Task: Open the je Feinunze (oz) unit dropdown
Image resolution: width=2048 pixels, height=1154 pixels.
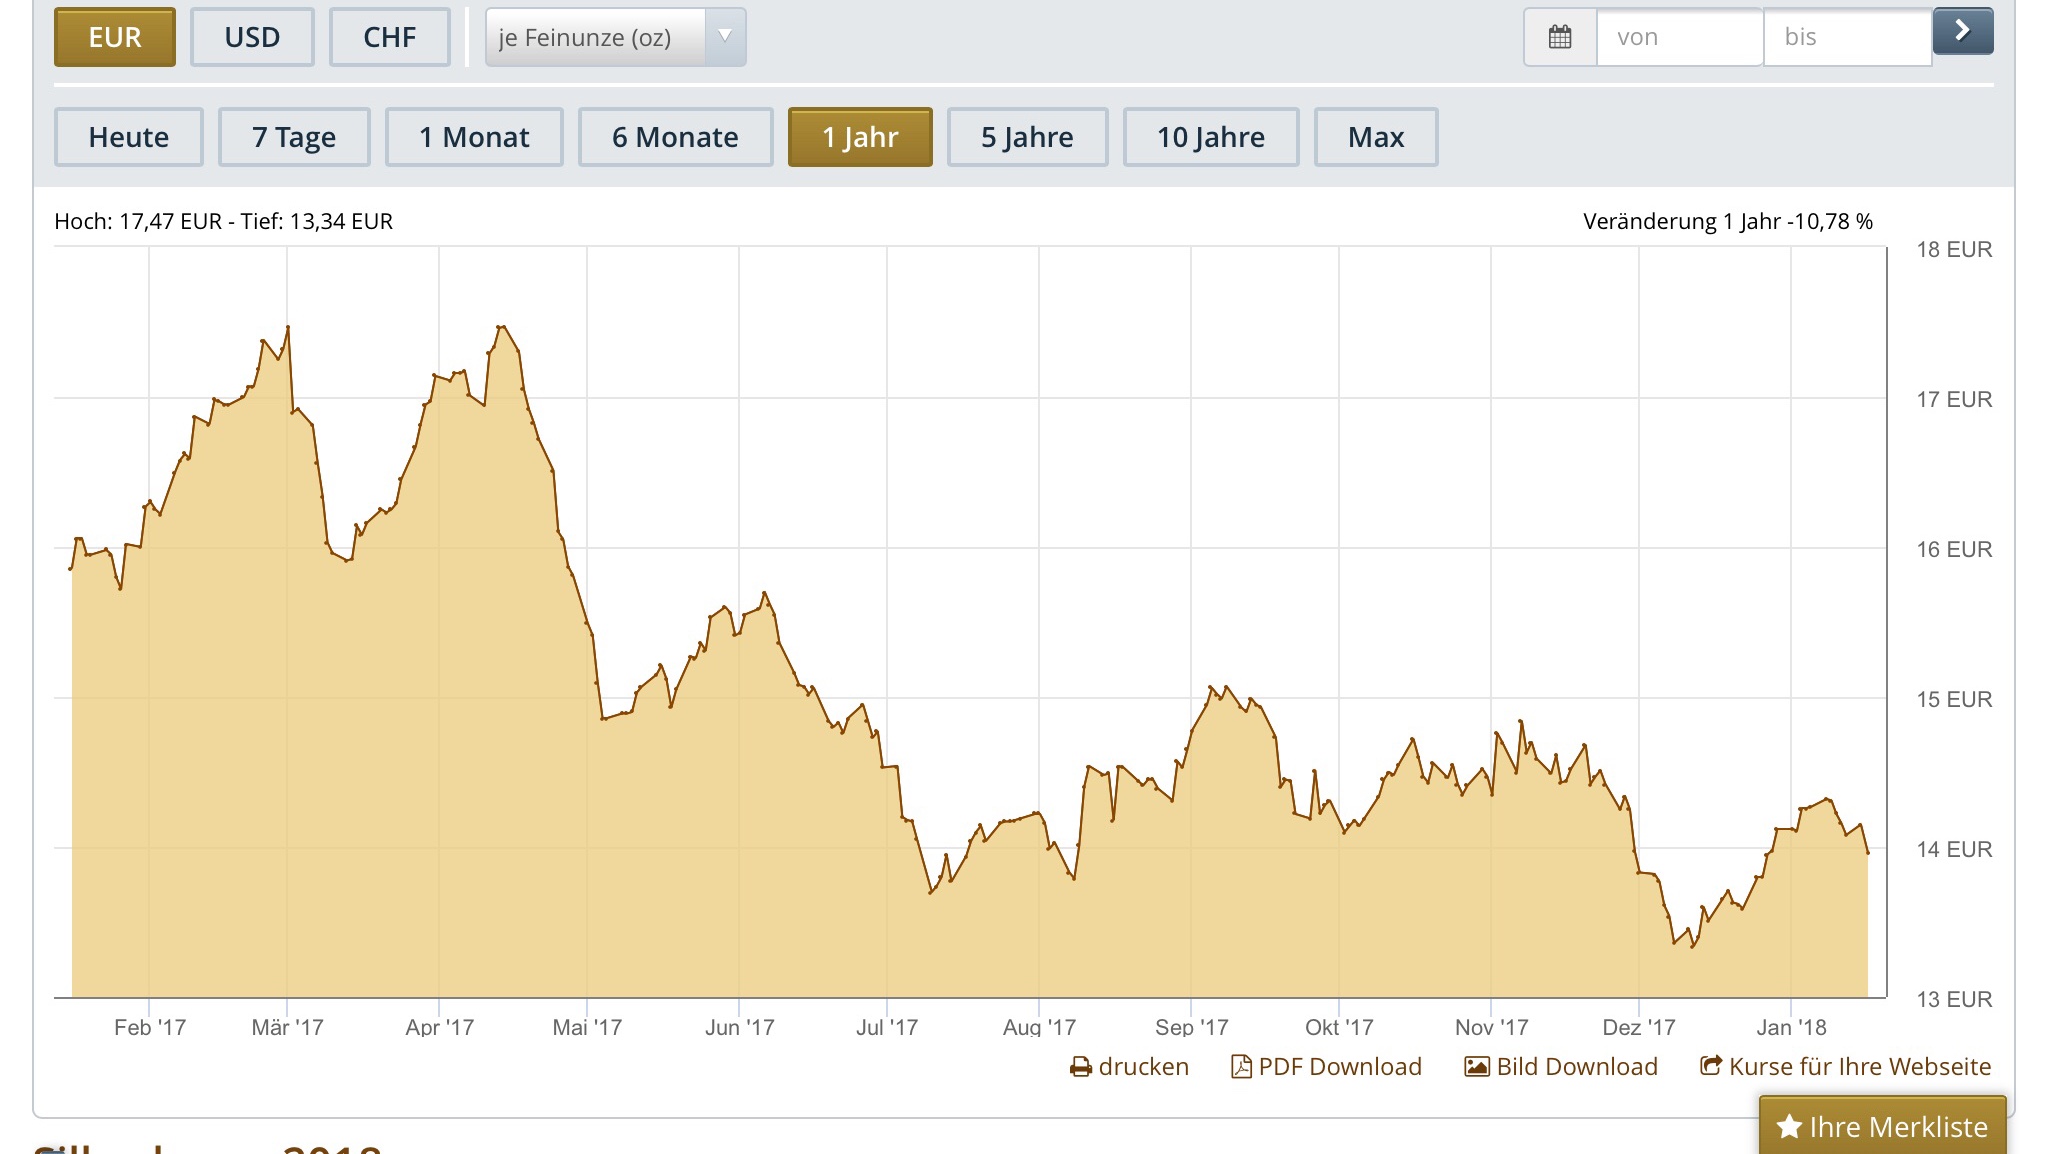Action: [x=598, y=38]
